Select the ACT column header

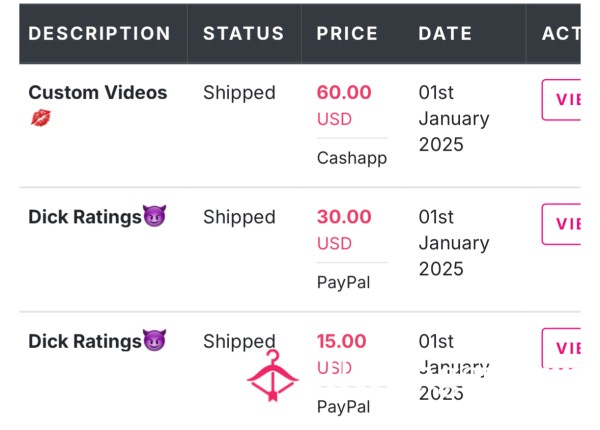click(x=561, y=33)
